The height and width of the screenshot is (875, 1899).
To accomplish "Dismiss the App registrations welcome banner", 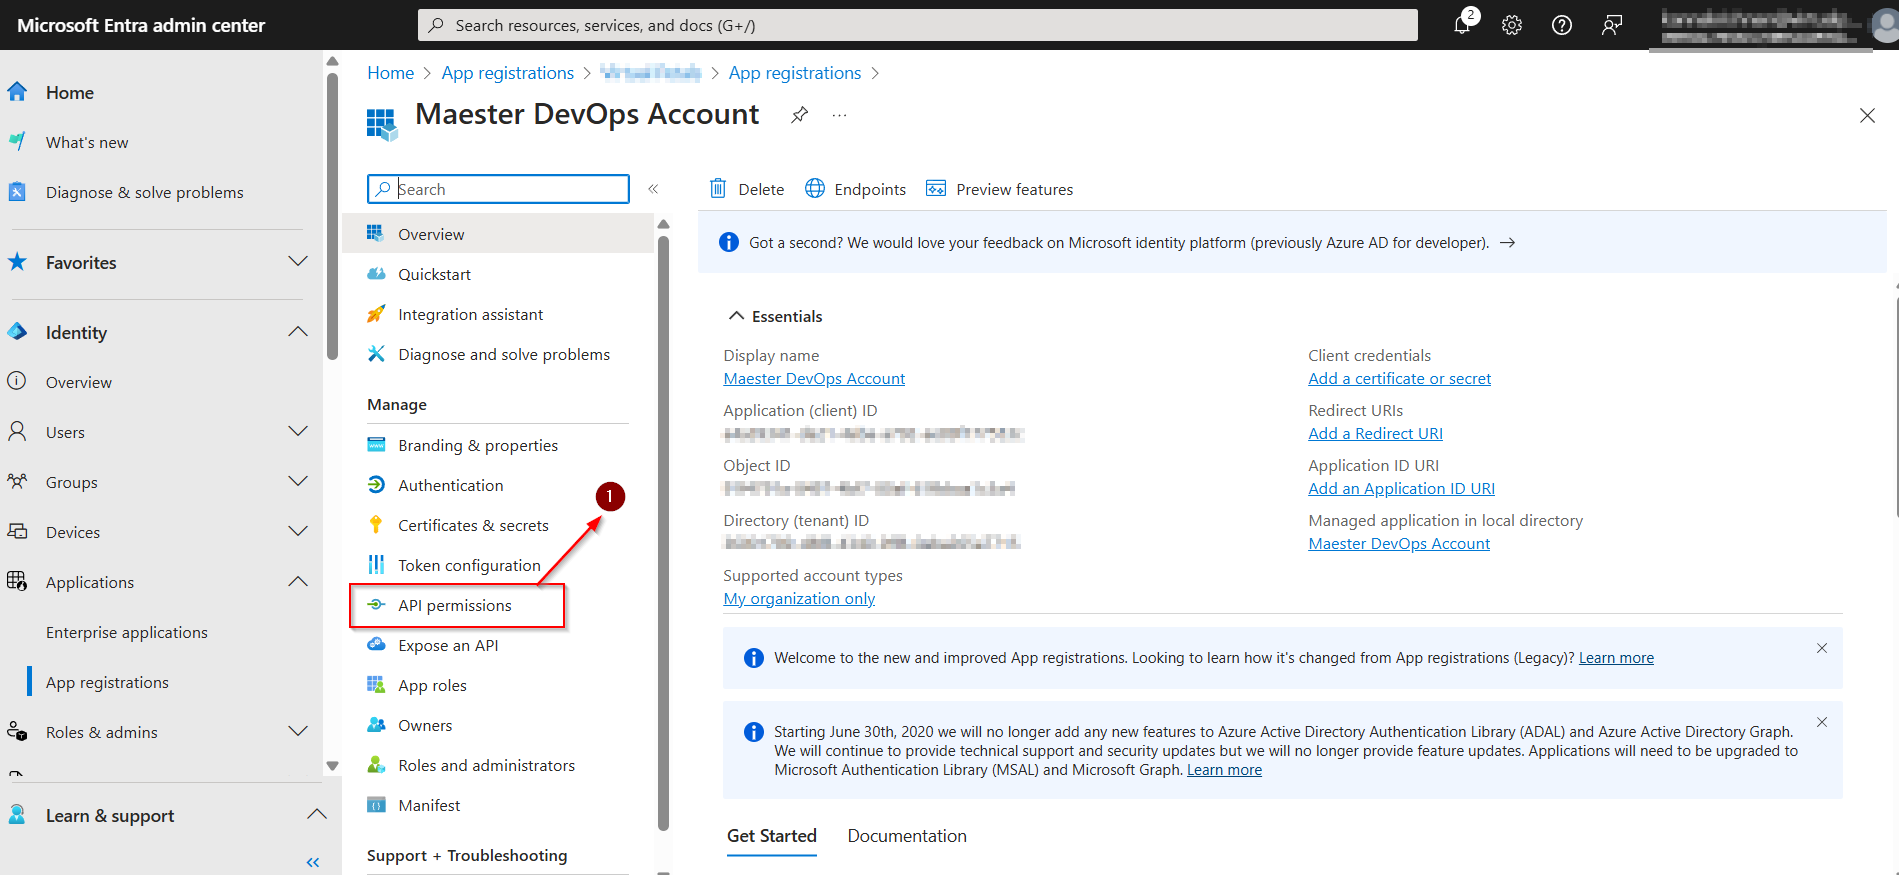I will [x=1822, y=648].
